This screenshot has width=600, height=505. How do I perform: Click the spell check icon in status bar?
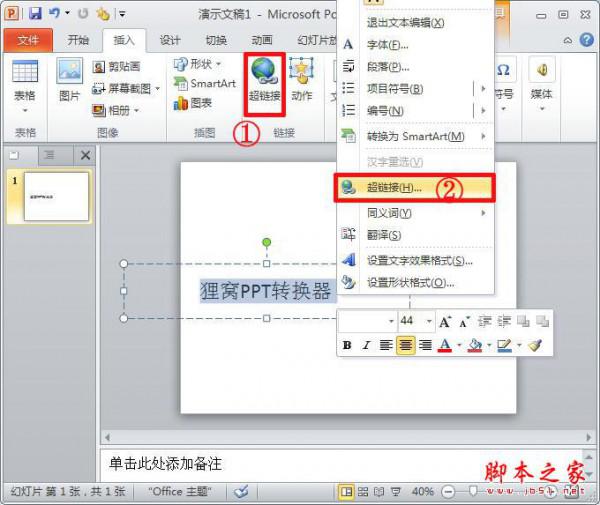(241, 491)
